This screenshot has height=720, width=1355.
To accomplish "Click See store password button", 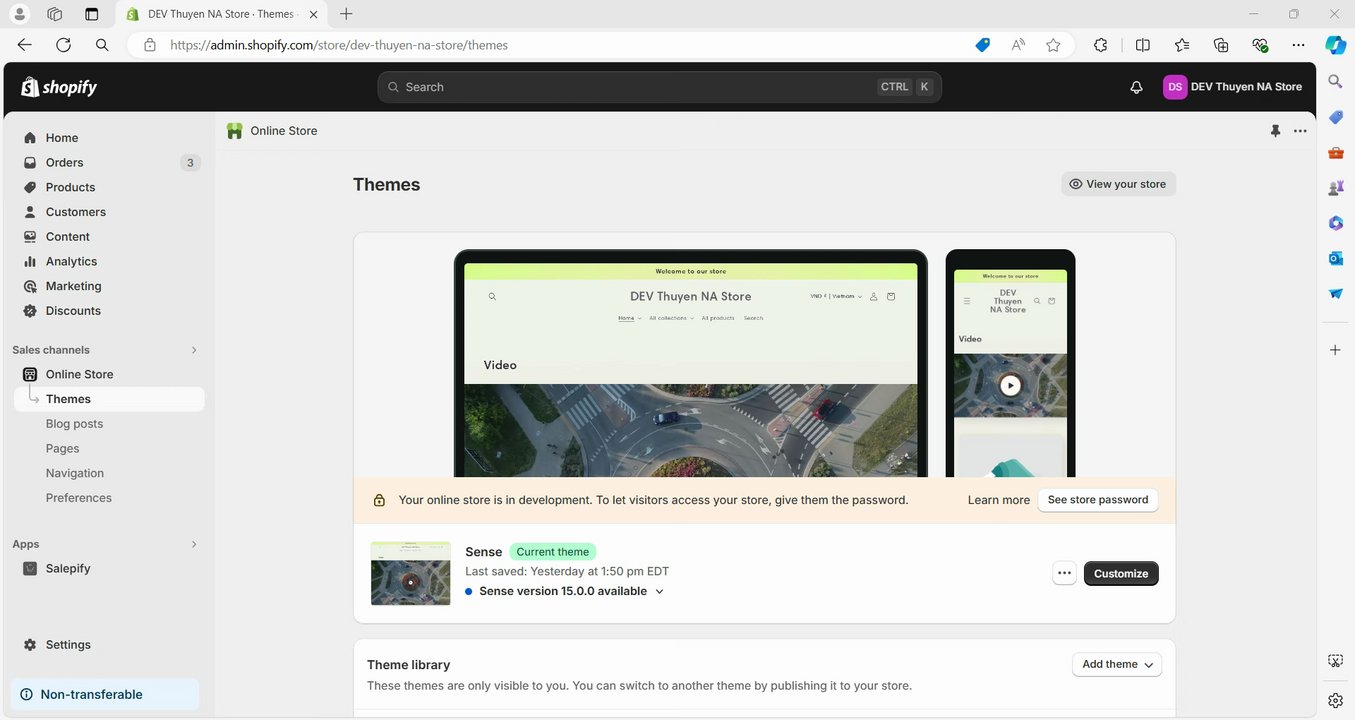I will click(1098, 500).
